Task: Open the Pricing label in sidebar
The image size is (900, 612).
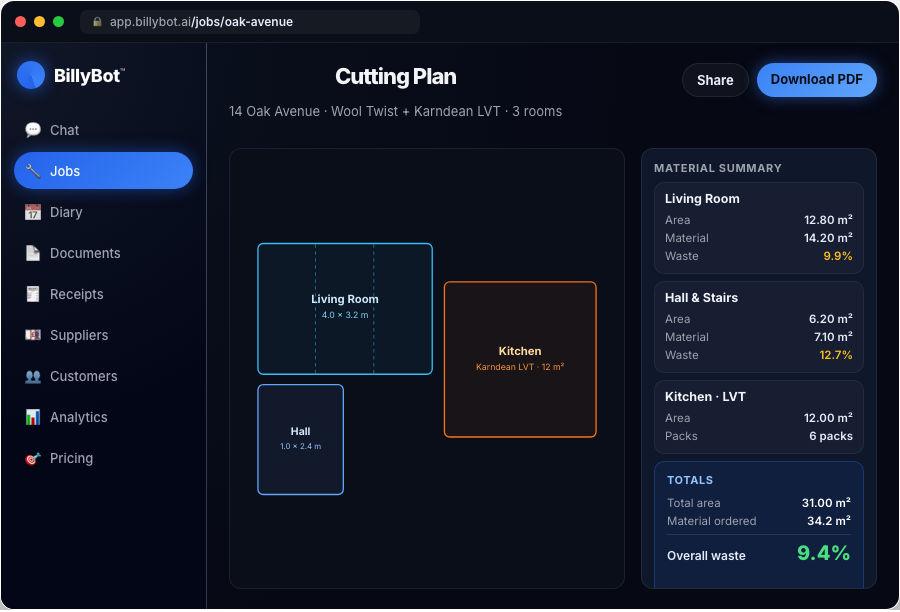Action: [x=71, y=458]
